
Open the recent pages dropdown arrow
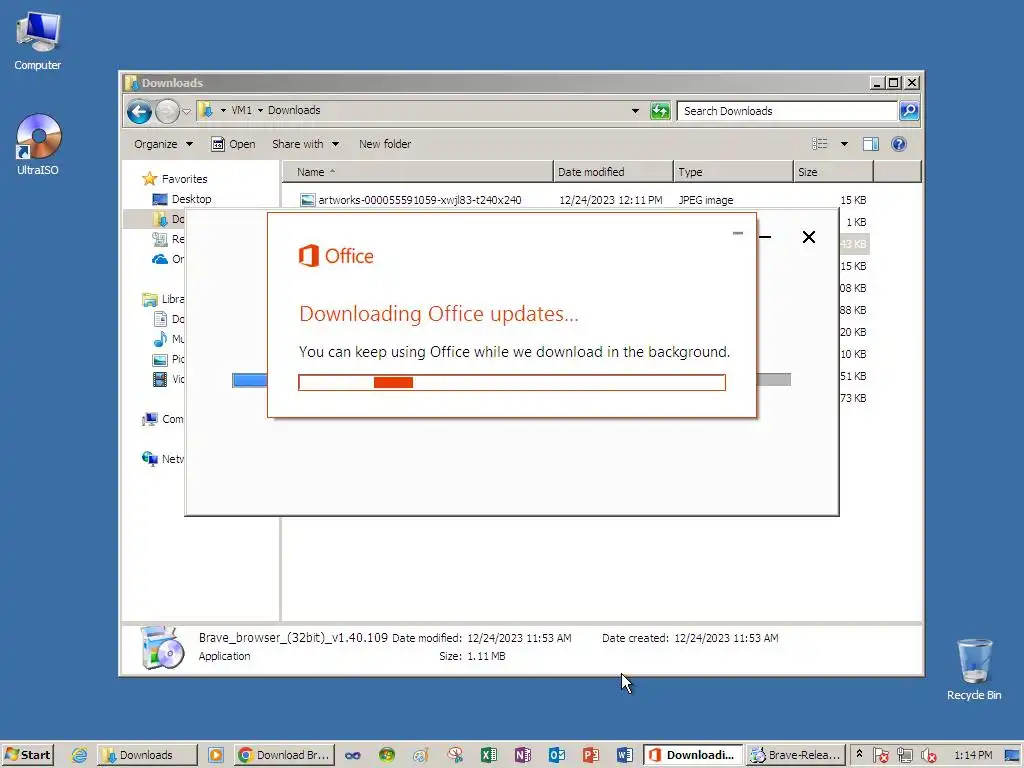186,112
